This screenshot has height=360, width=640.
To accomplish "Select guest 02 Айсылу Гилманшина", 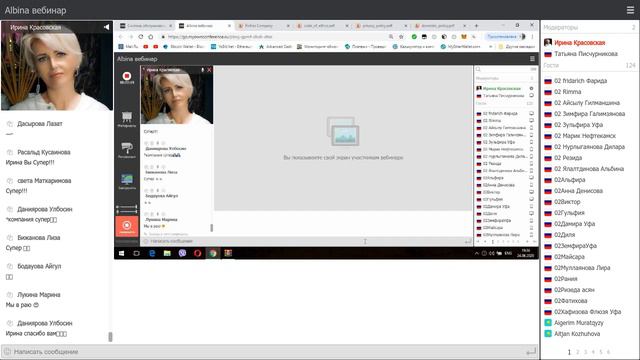I will point(587,103).
